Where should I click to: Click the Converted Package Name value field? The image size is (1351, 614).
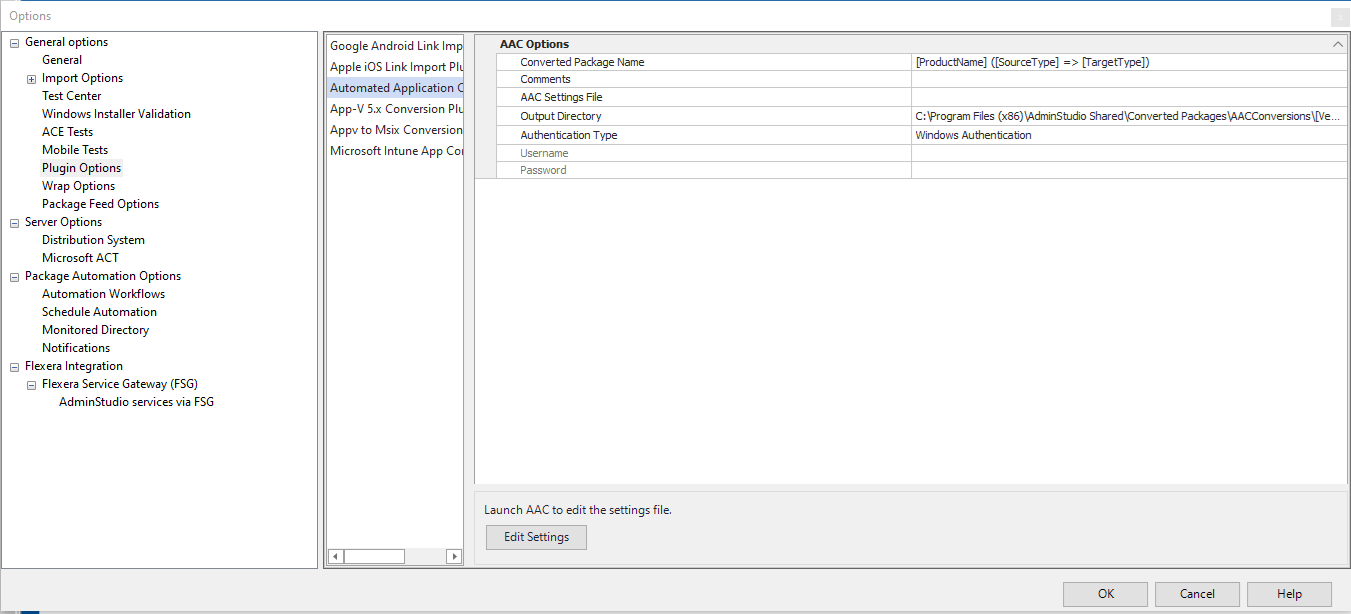(x=1128, y=62)
